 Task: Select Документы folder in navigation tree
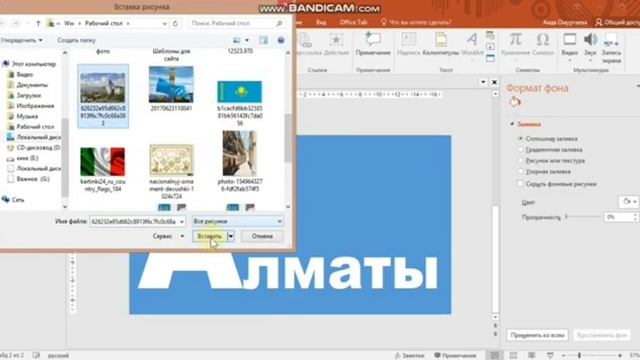[x=32, y=85]
